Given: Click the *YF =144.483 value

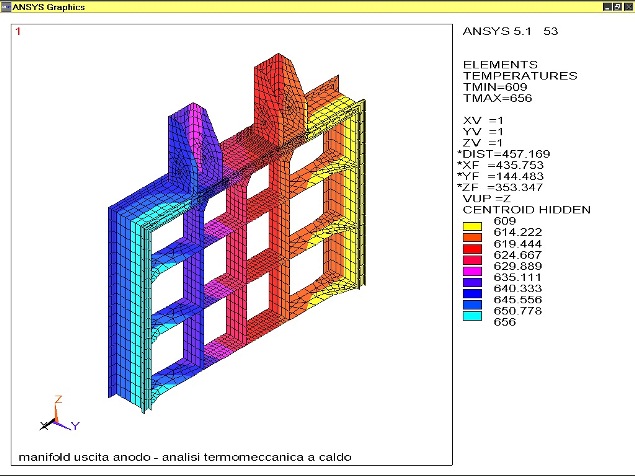Looking at the screenshot, I should [x=500, y=176].
